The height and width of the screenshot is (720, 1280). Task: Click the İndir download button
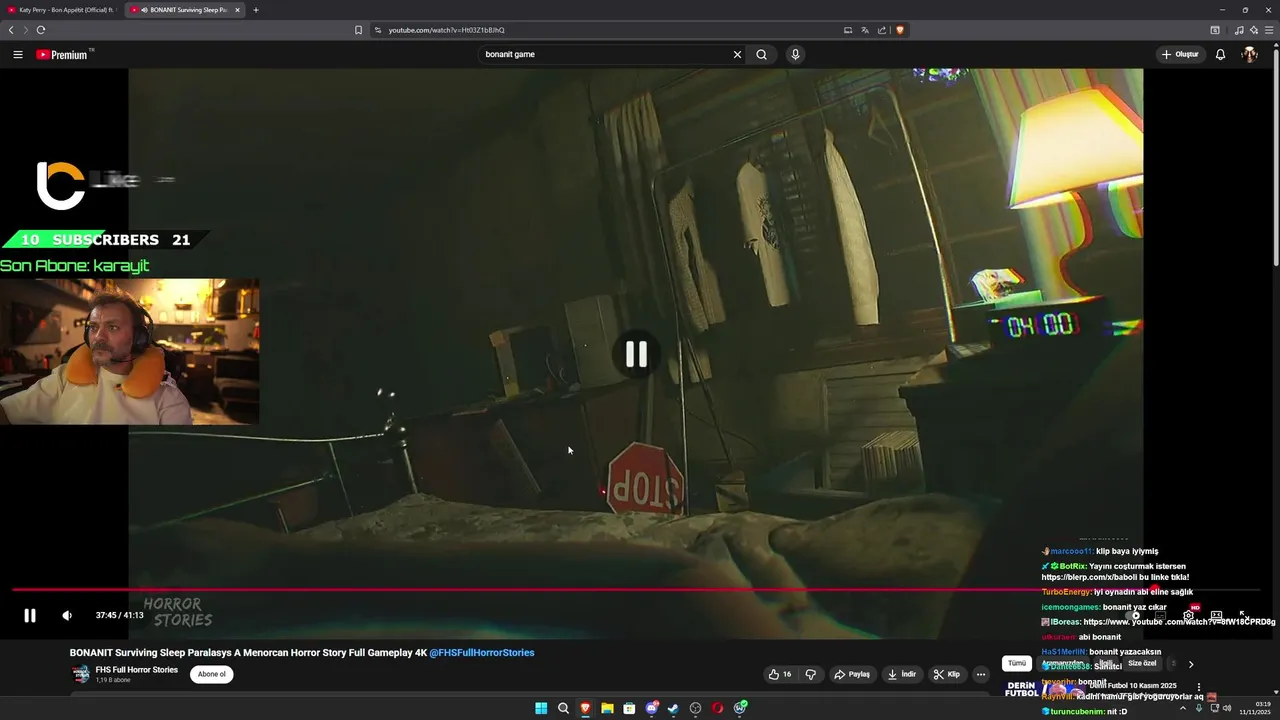[x=902, y=674]
